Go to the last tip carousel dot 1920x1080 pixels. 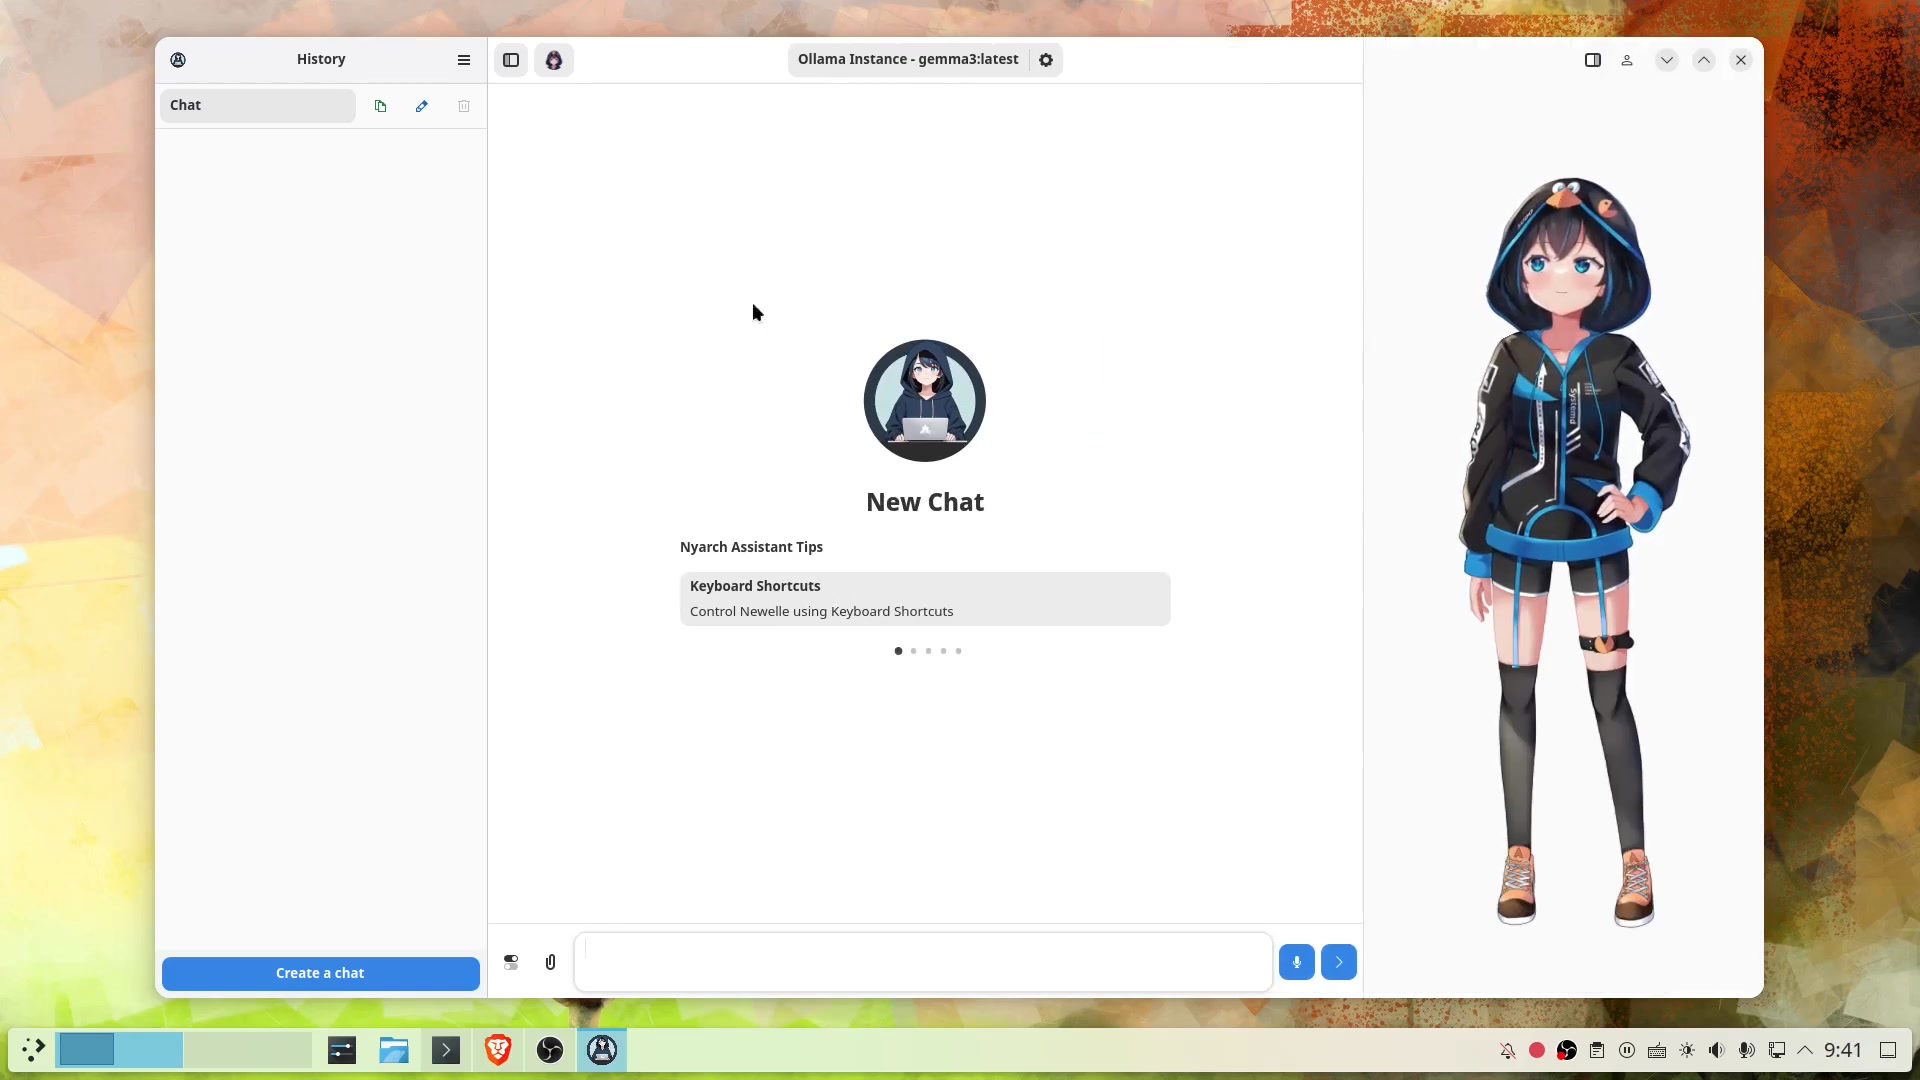pyautogui.click(x=958, y=651)
